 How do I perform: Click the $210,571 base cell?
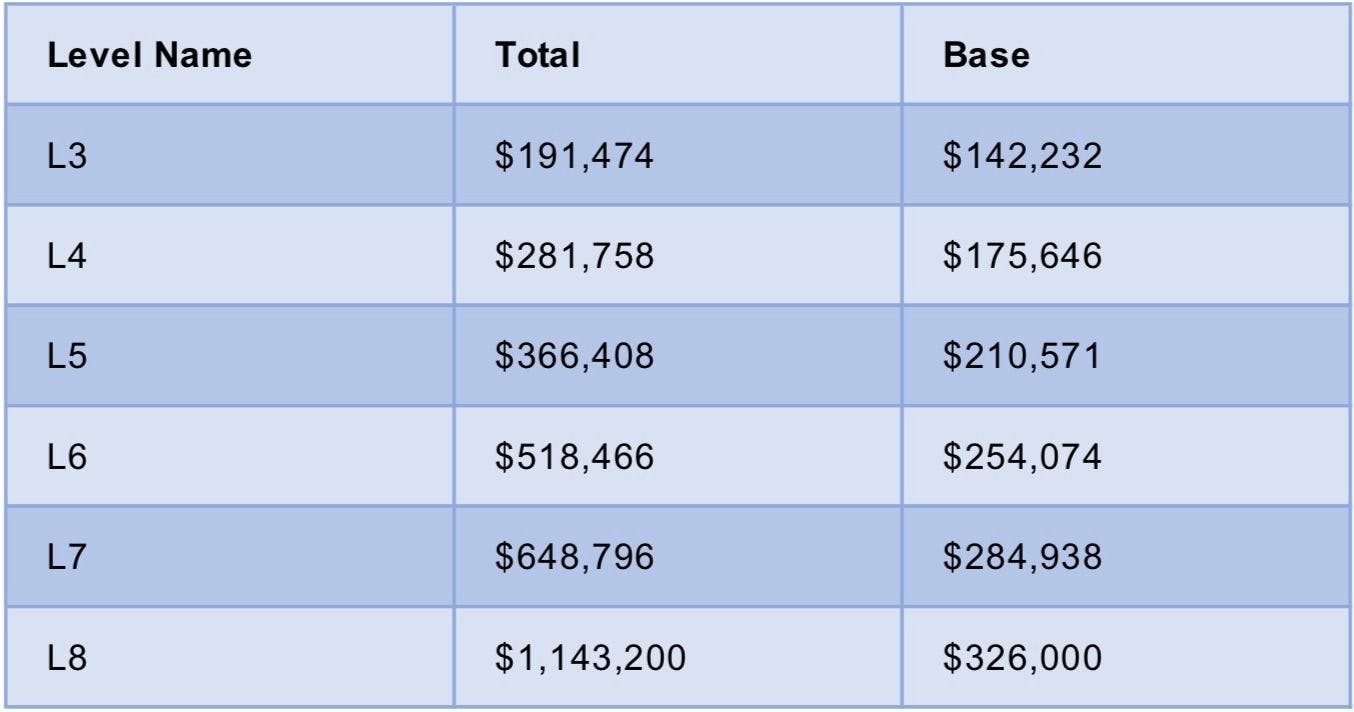tap(1022, 357)
